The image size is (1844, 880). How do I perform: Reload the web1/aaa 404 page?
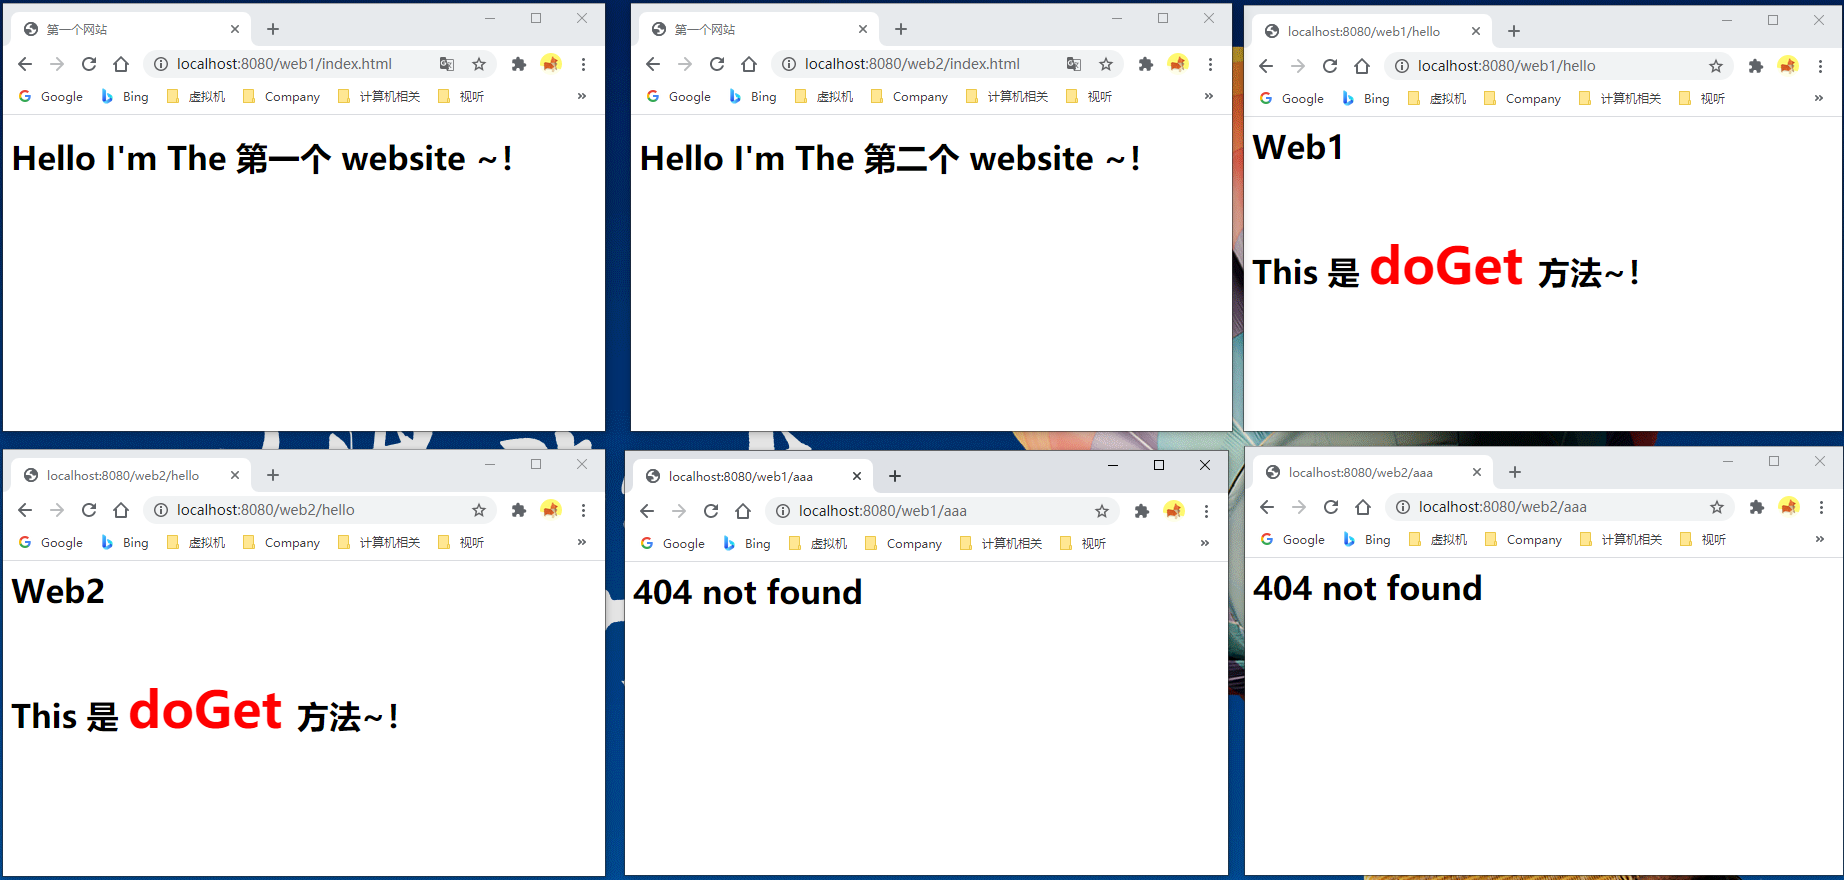pyautogui.click(x=711, y=511)
